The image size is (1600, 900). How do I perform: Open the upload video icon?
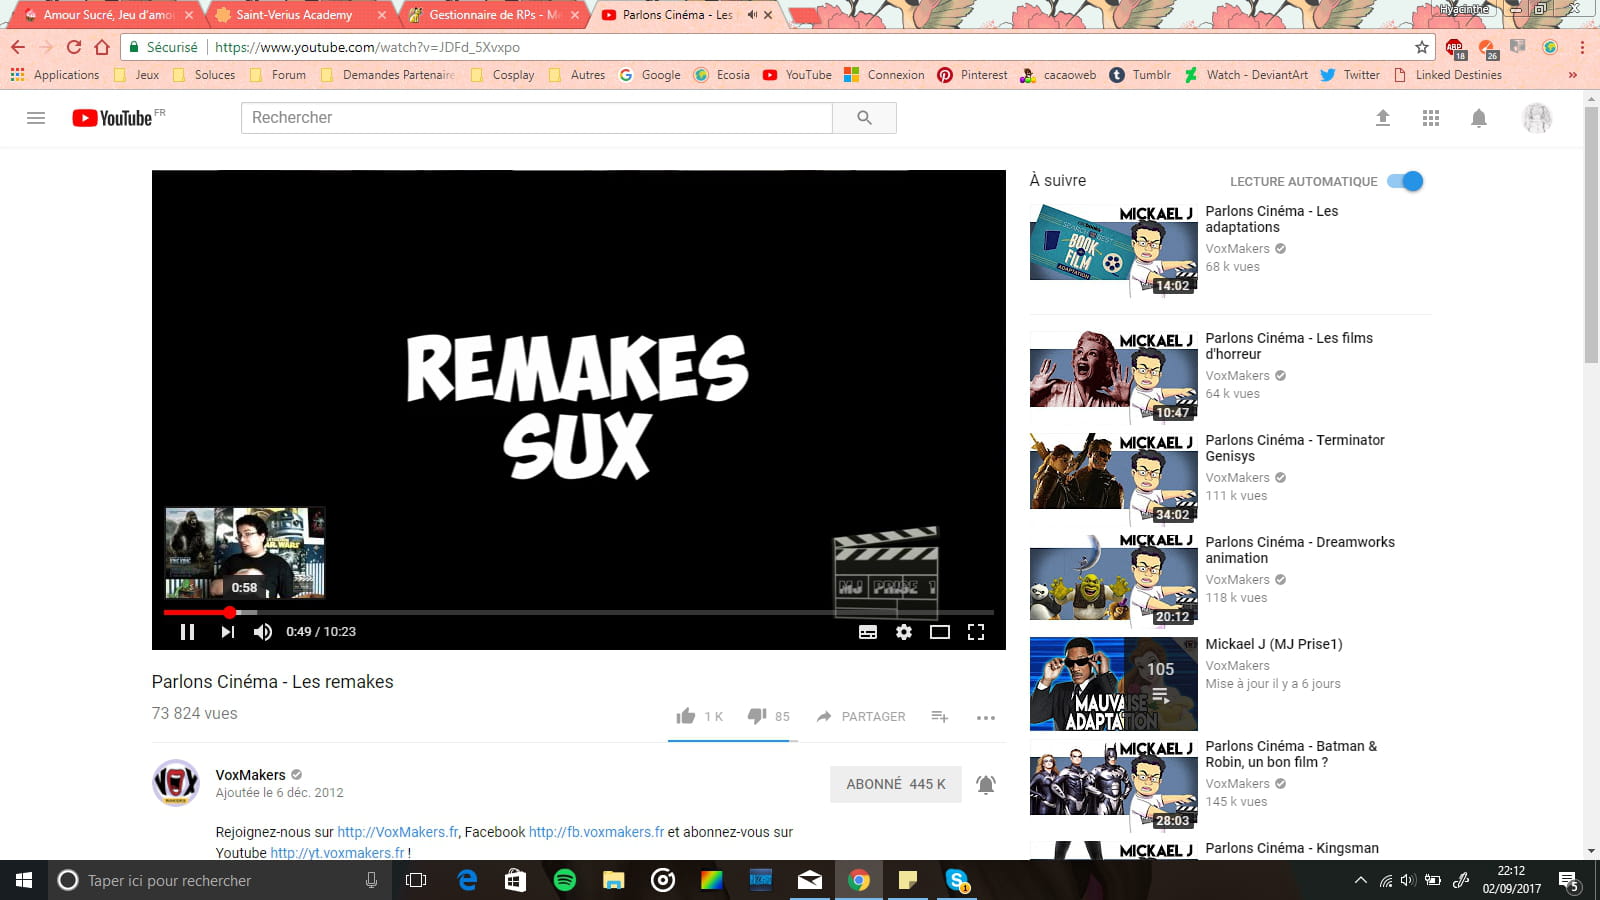pyautogui.click(x=1383, y=118)
